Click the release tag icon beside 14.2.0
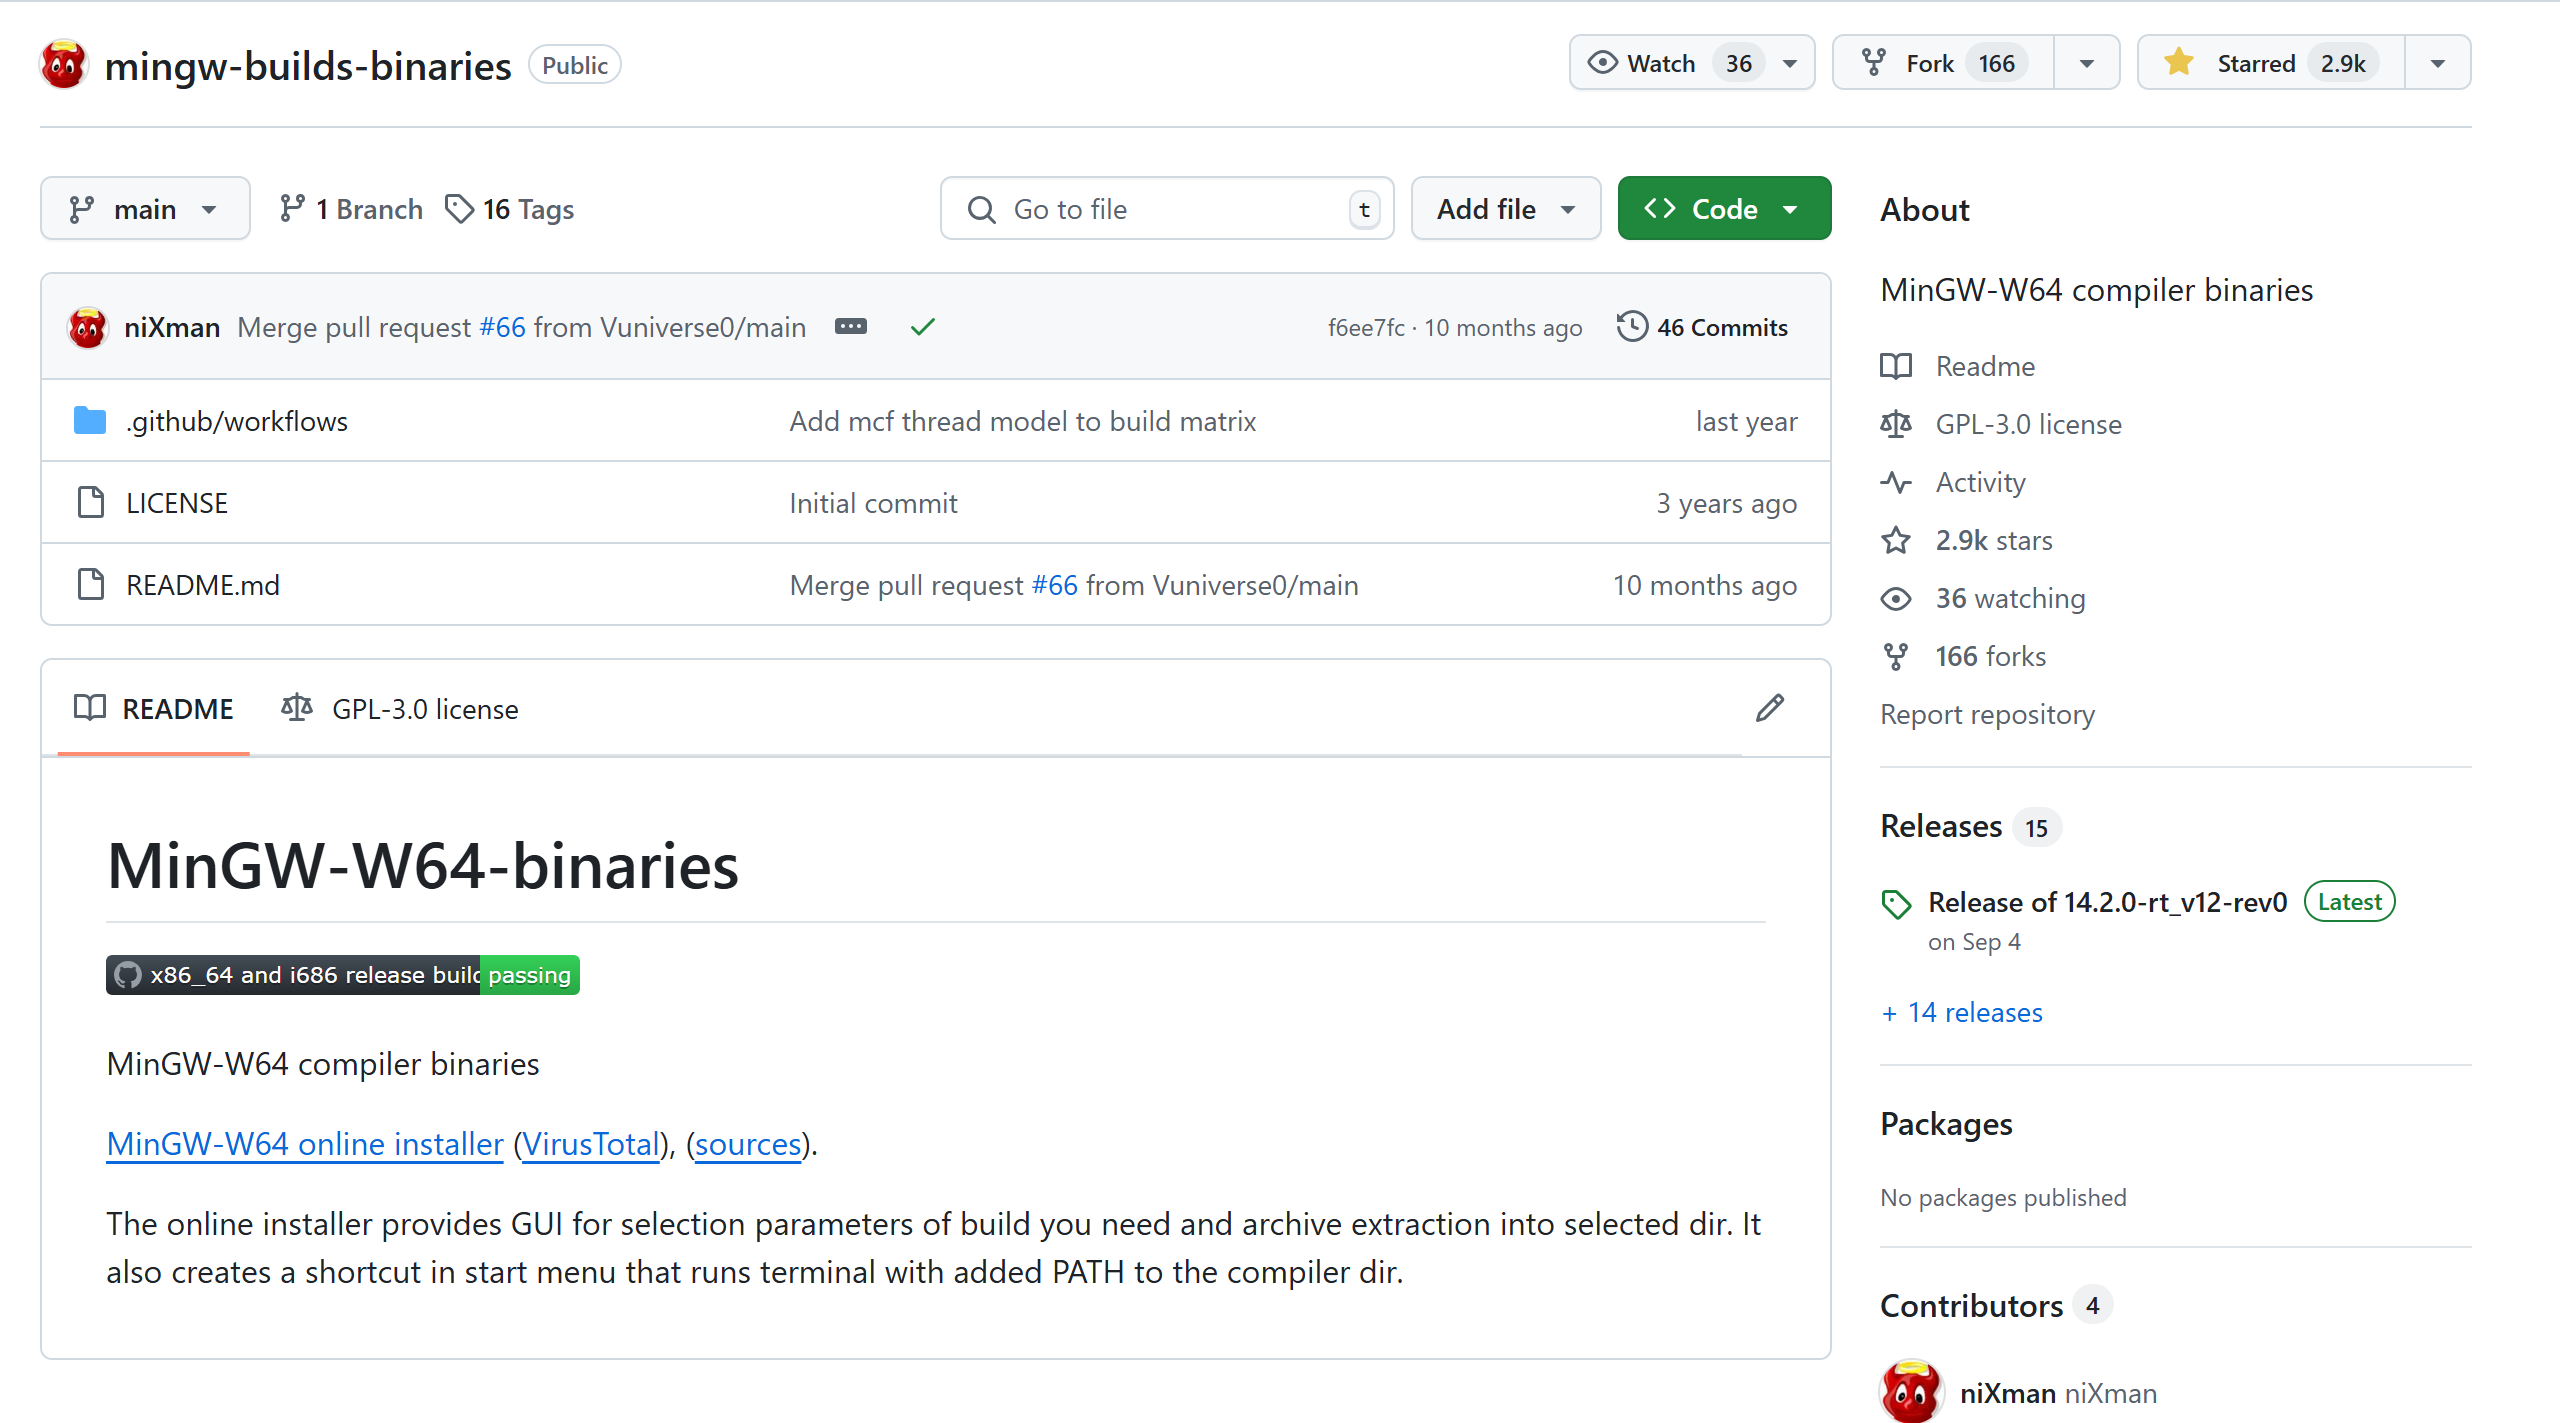Viewport: 2560px width, 1423px height. click(x=1895, y=904)
